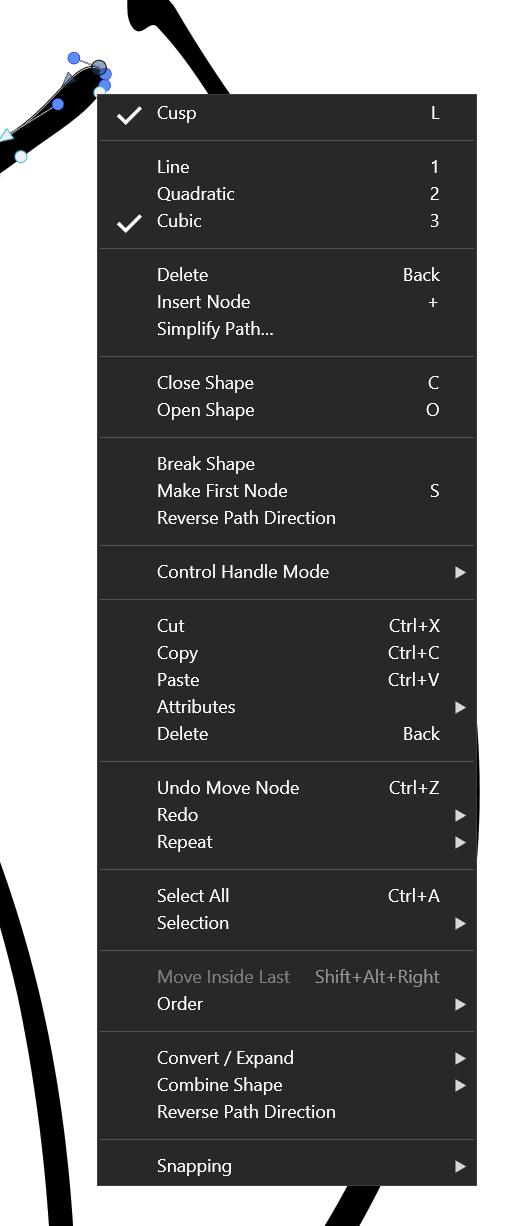
Task: Select the Copy command
Action: click(286, 653)
